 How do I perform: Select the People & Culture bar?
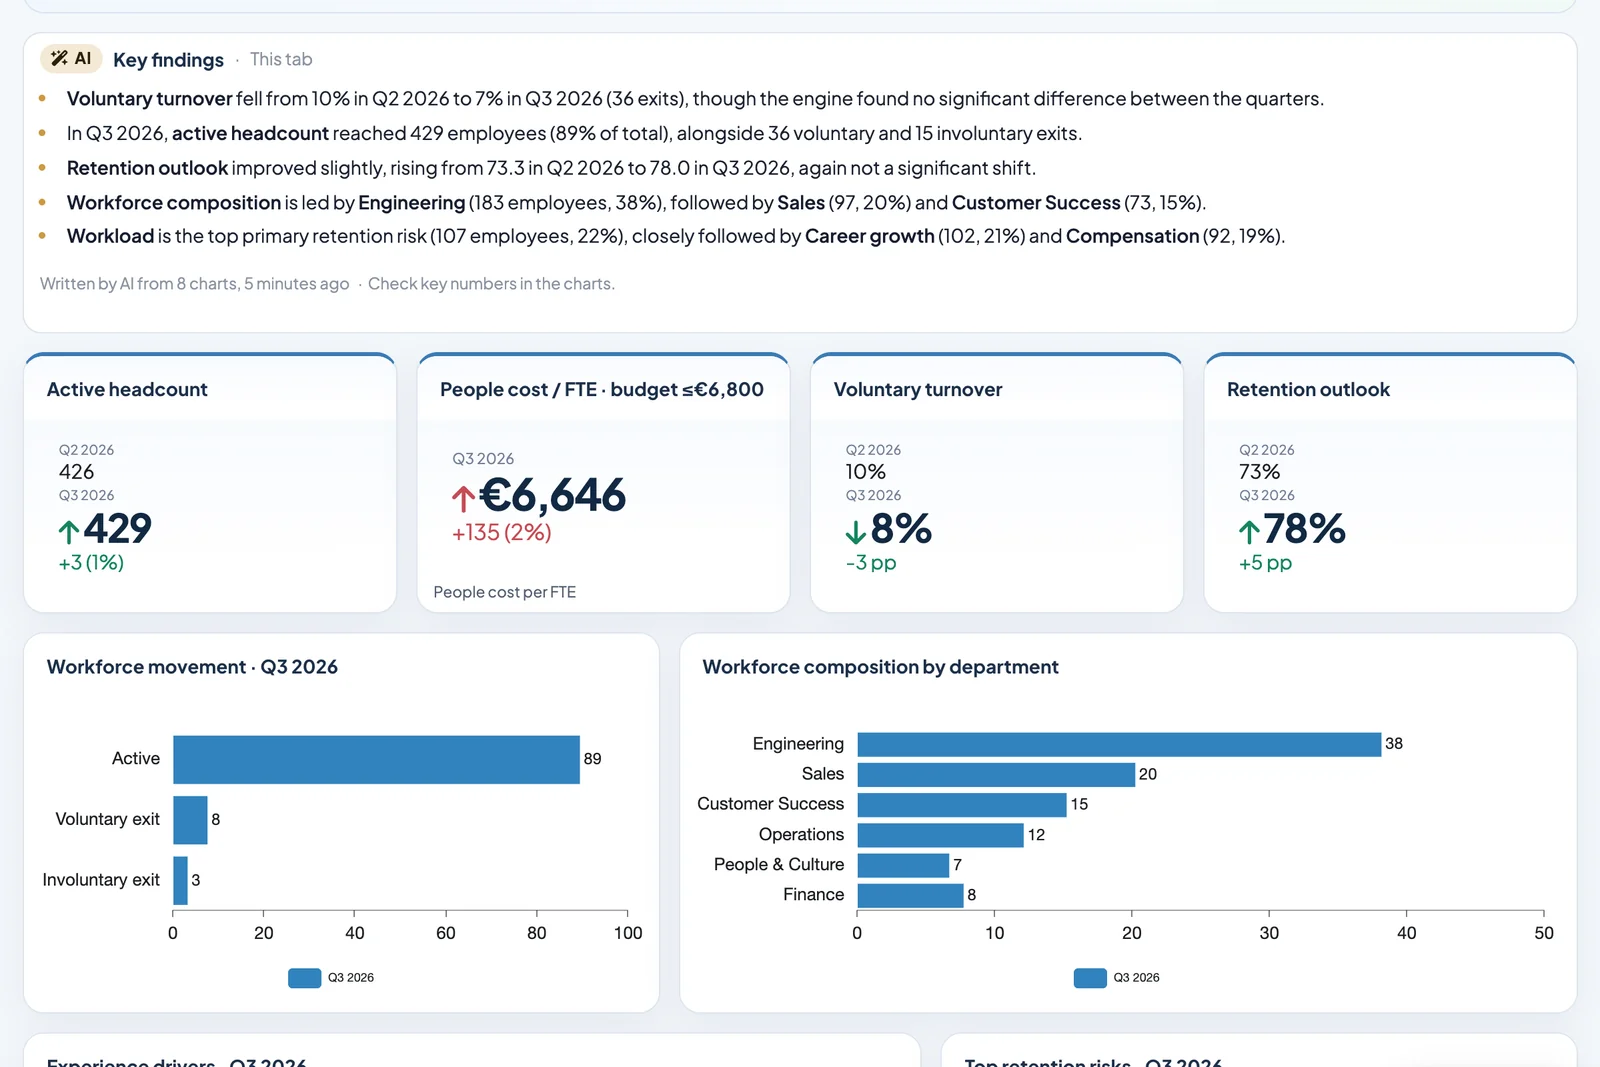[x=903, y=865]
